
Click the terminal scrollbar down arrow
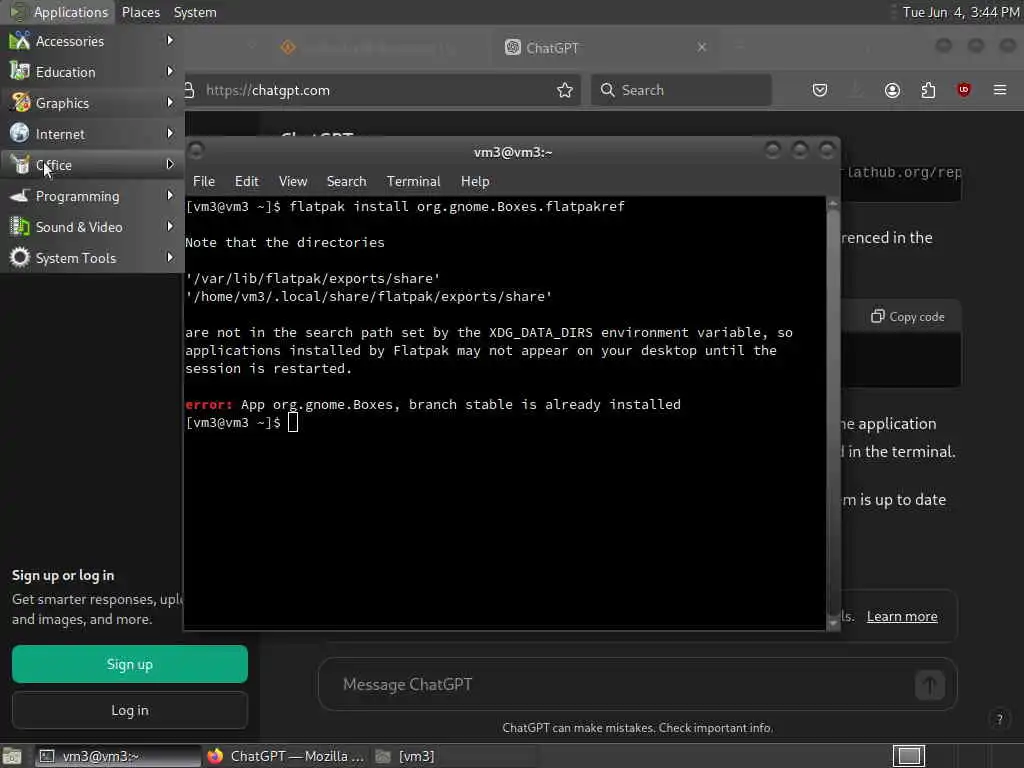(x=833, y=623)
